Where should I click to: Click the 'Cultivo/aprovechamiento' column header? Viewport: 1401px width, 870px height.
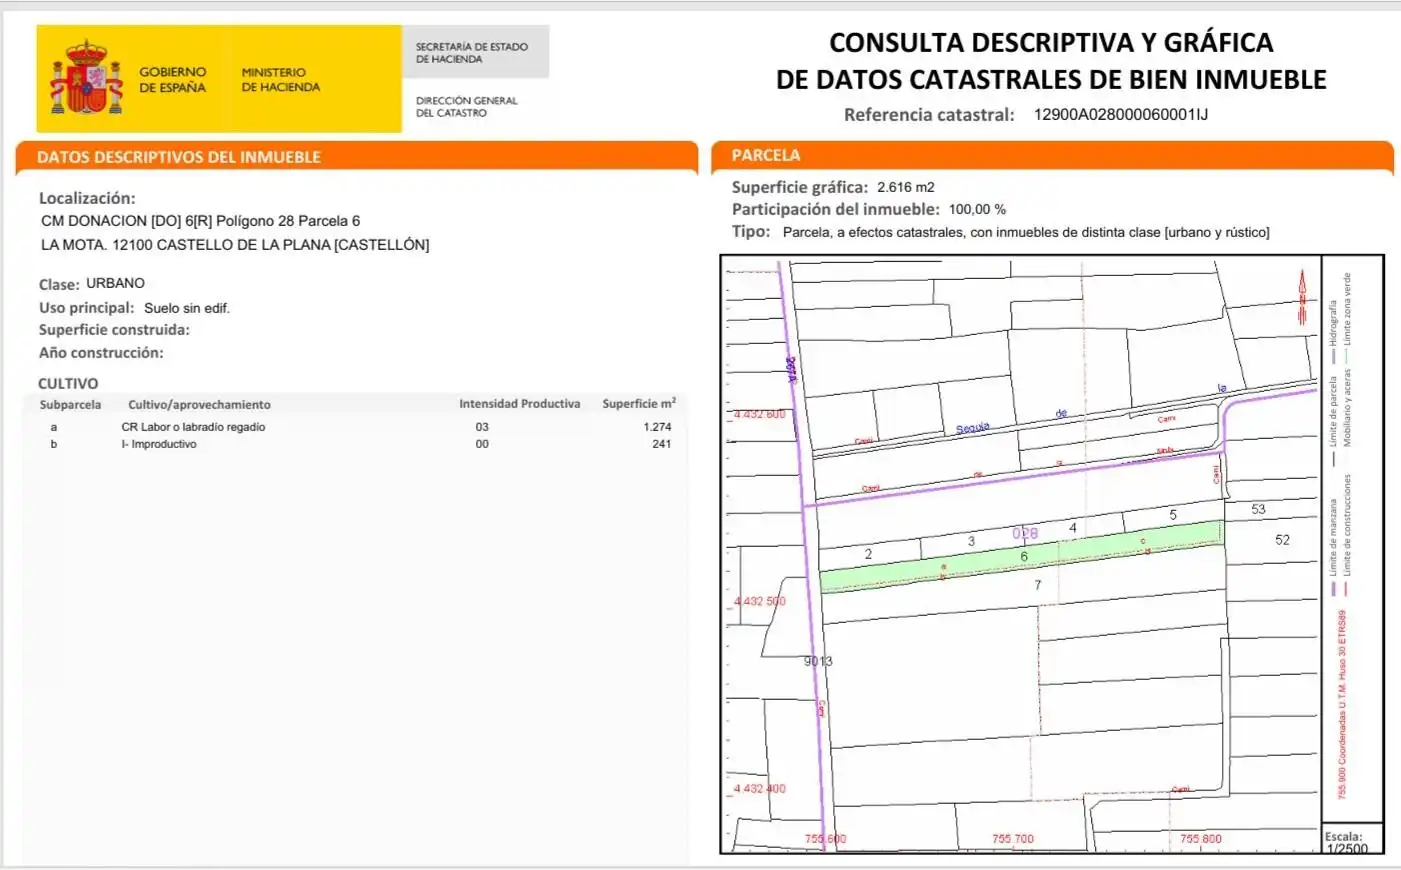click(x=199, y=405)
